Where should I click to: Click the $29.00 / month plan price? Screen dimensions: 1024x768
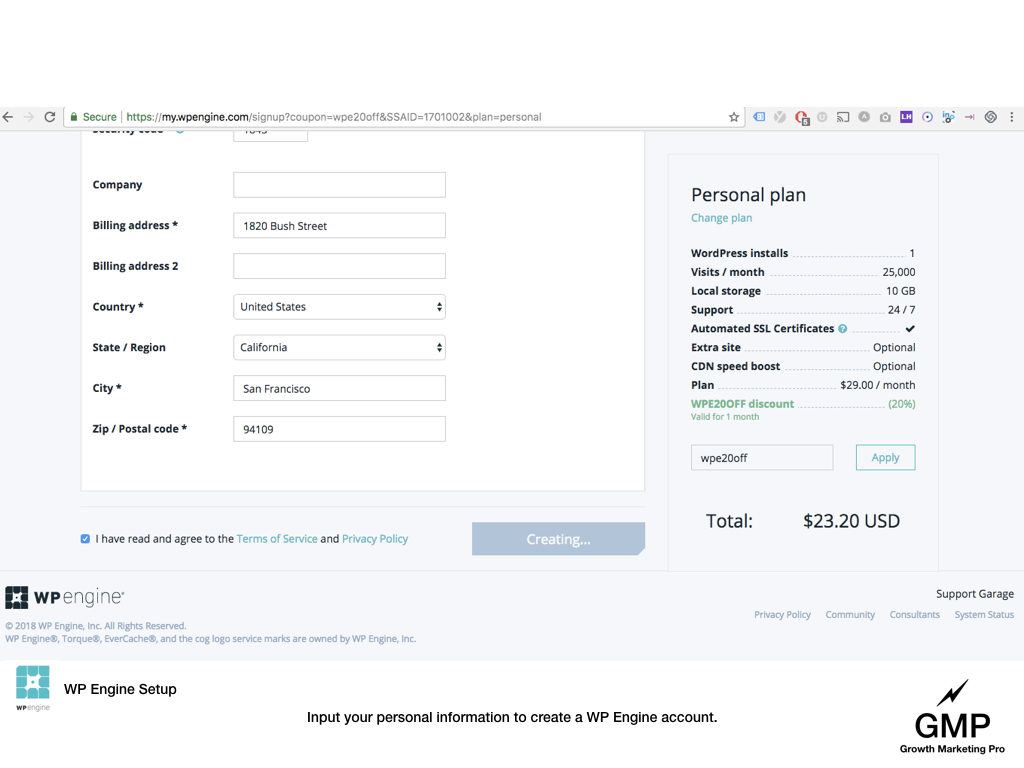(x=878, y=385)
